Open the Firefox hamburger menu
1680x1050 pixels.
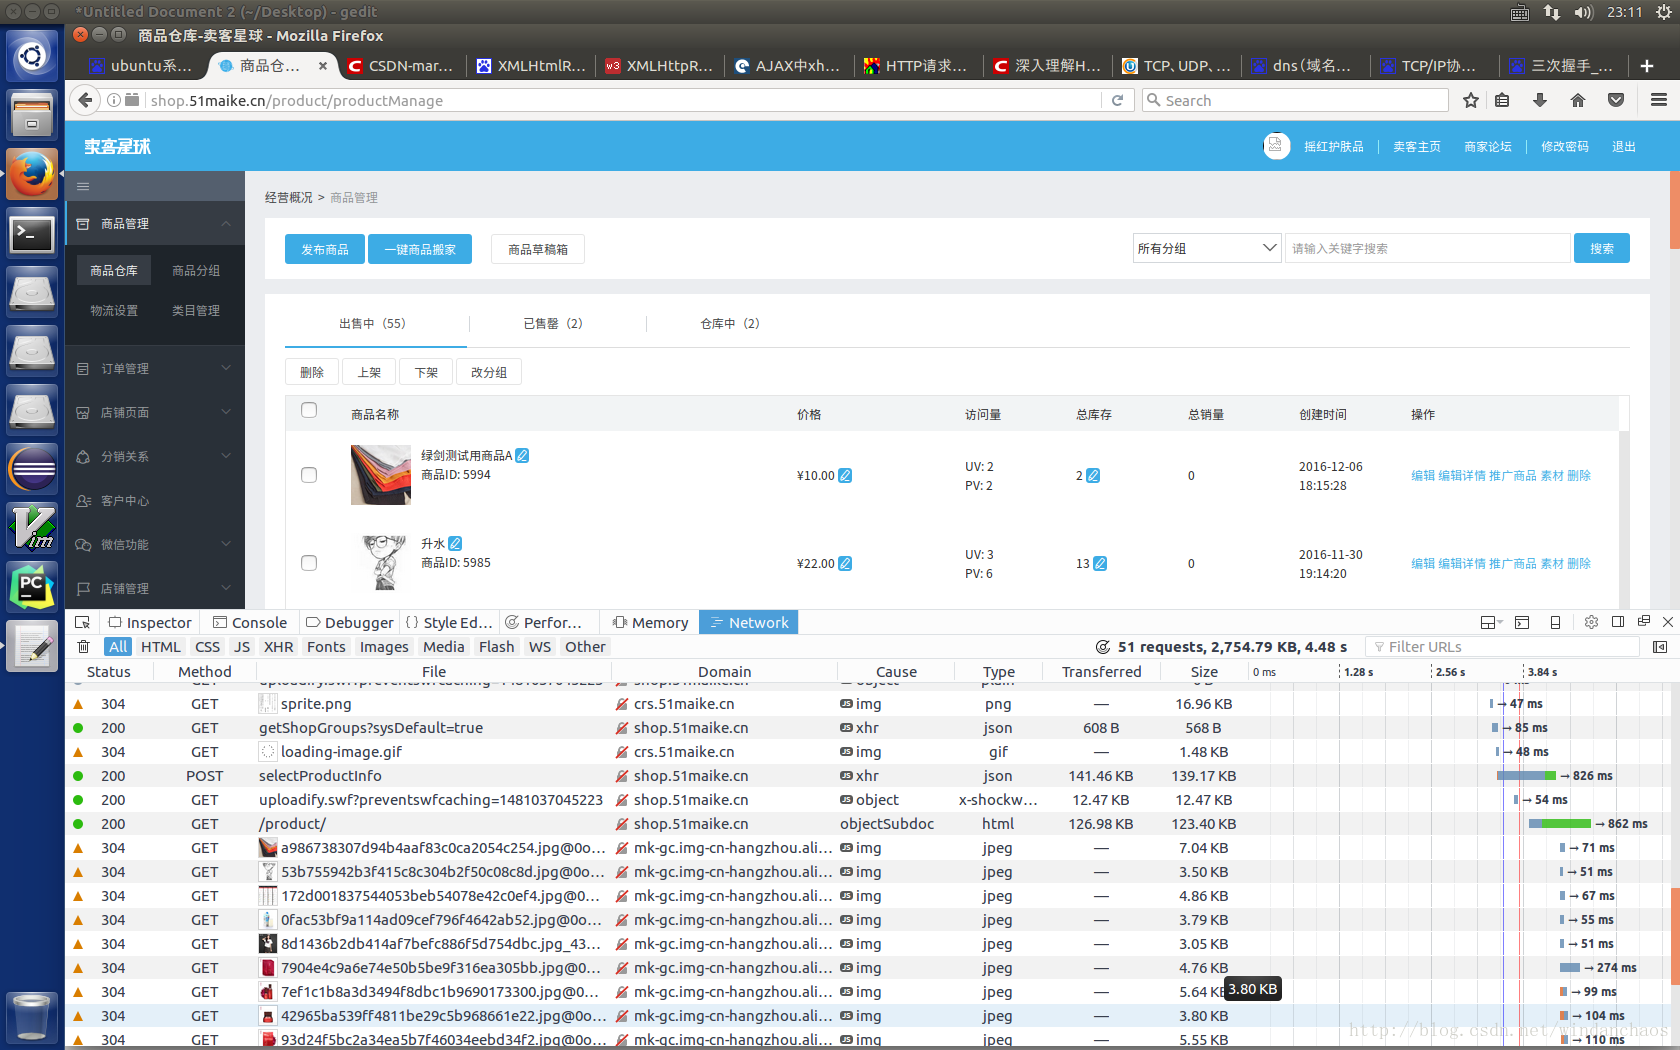pos(1658,100)
